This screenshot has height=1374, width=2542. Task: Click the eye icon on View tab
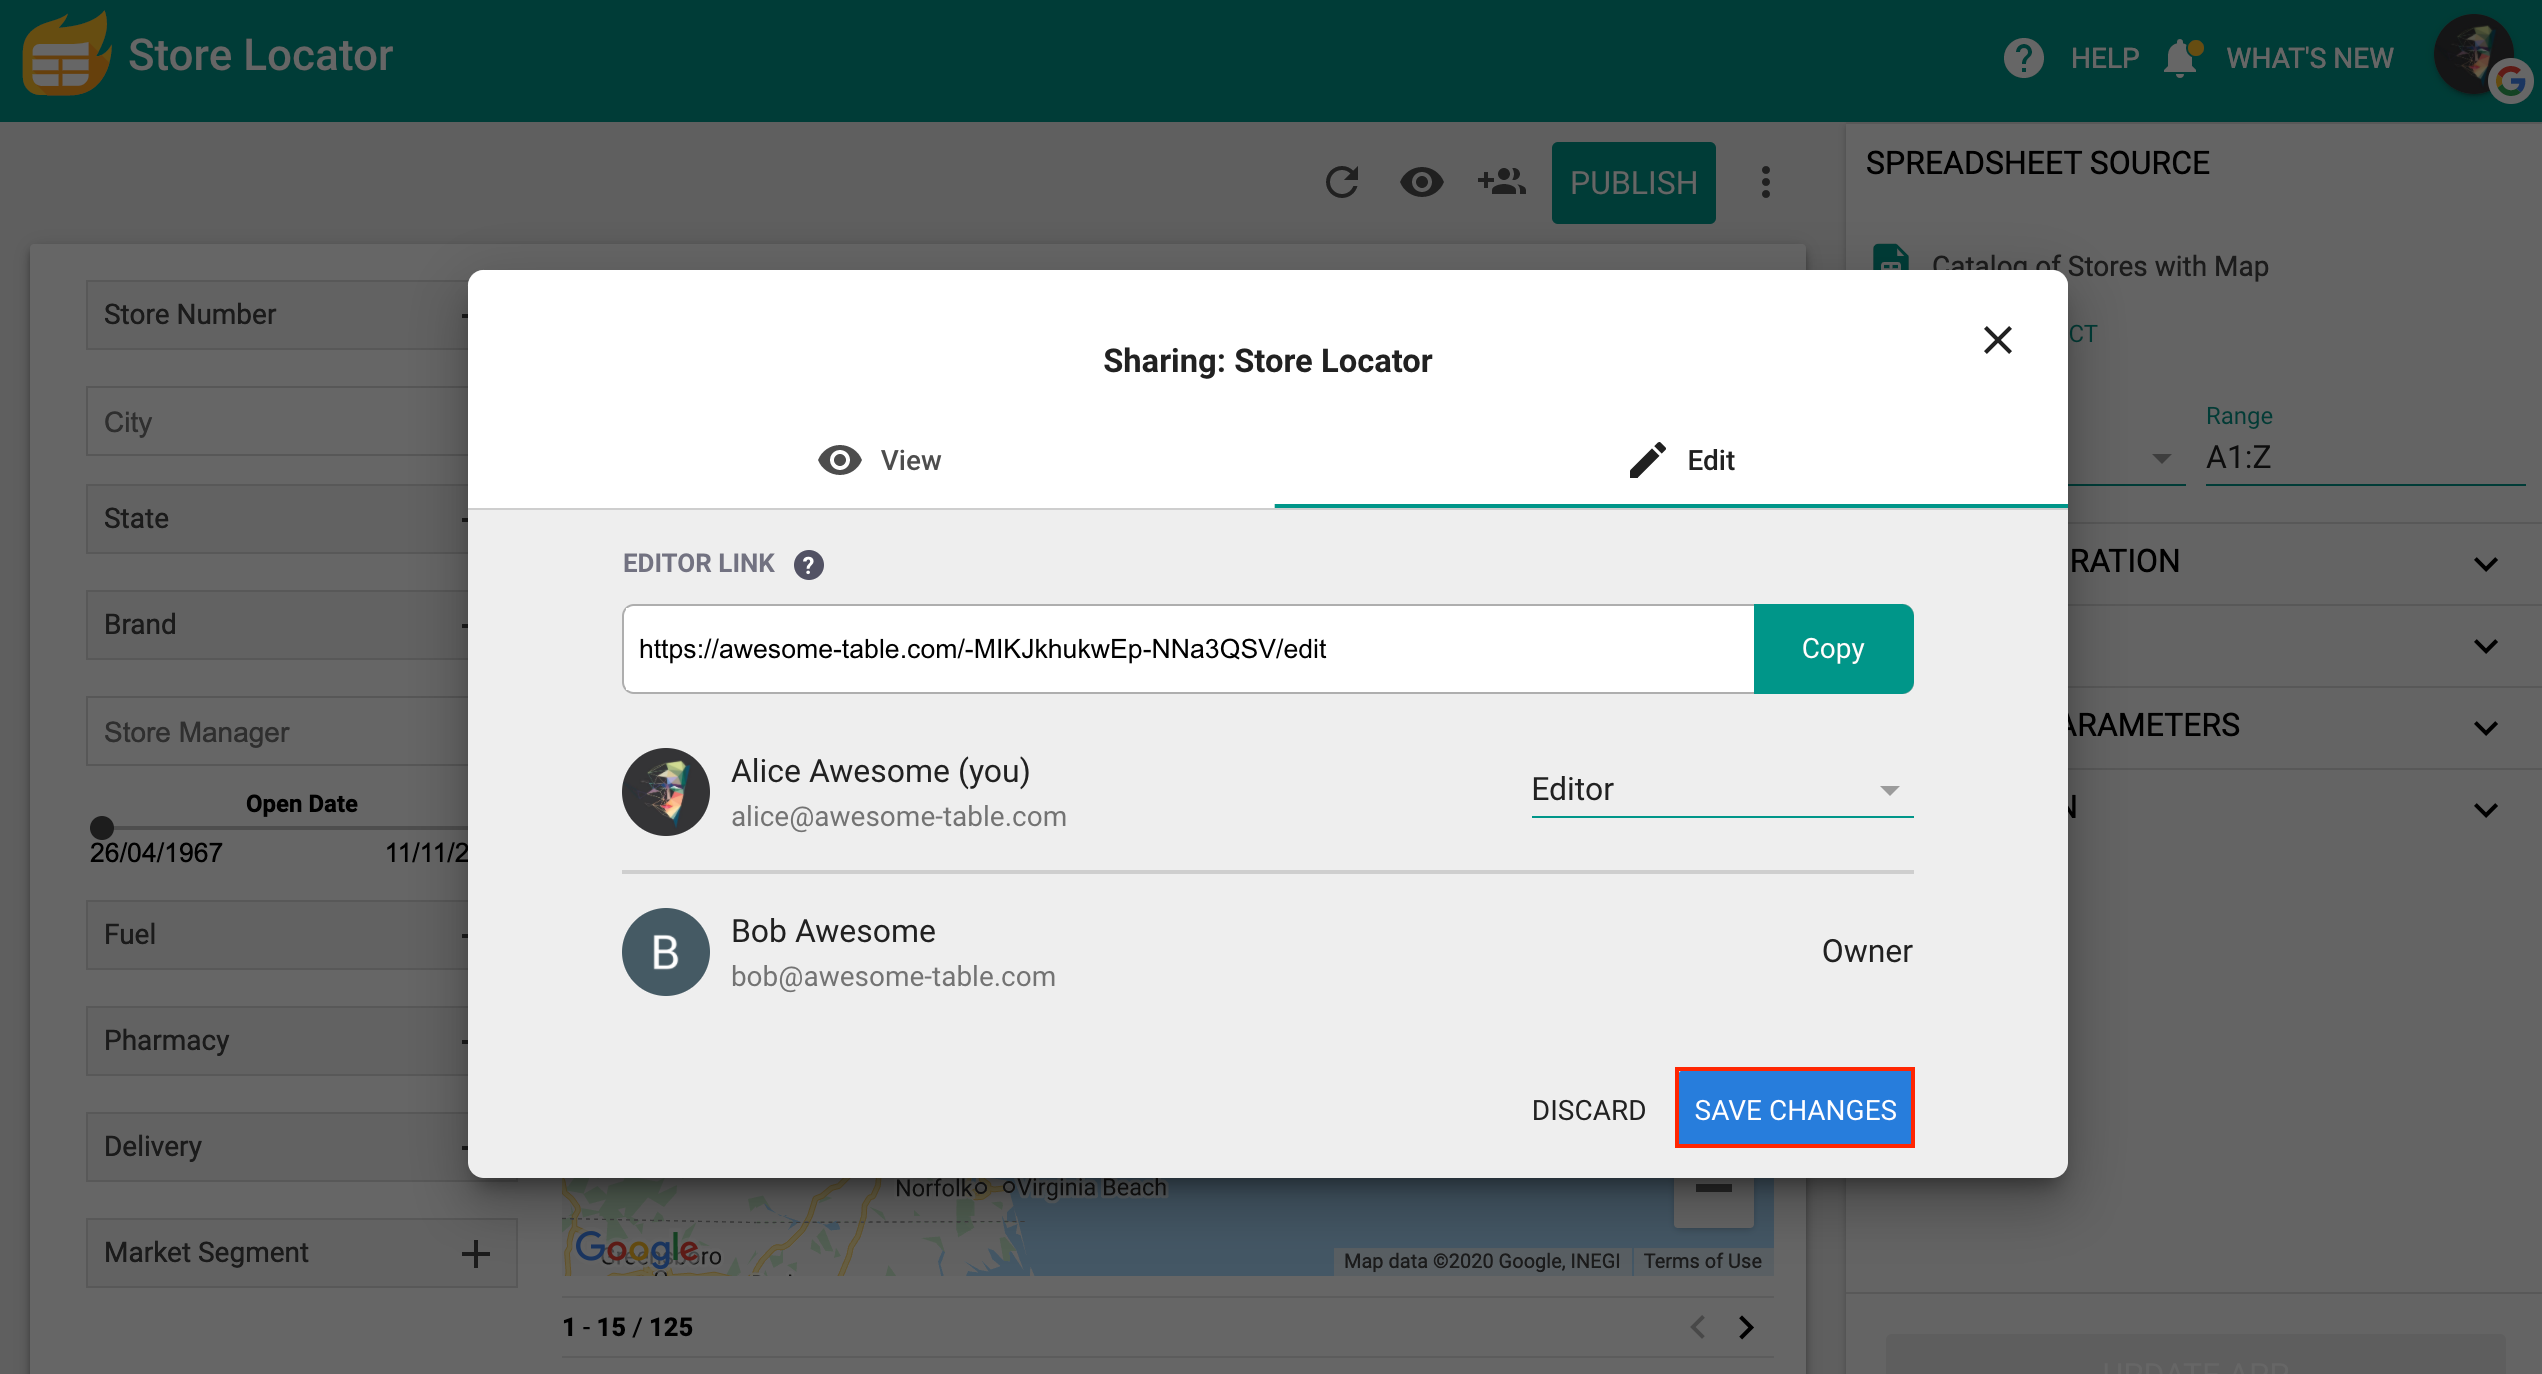click(839, 460)
